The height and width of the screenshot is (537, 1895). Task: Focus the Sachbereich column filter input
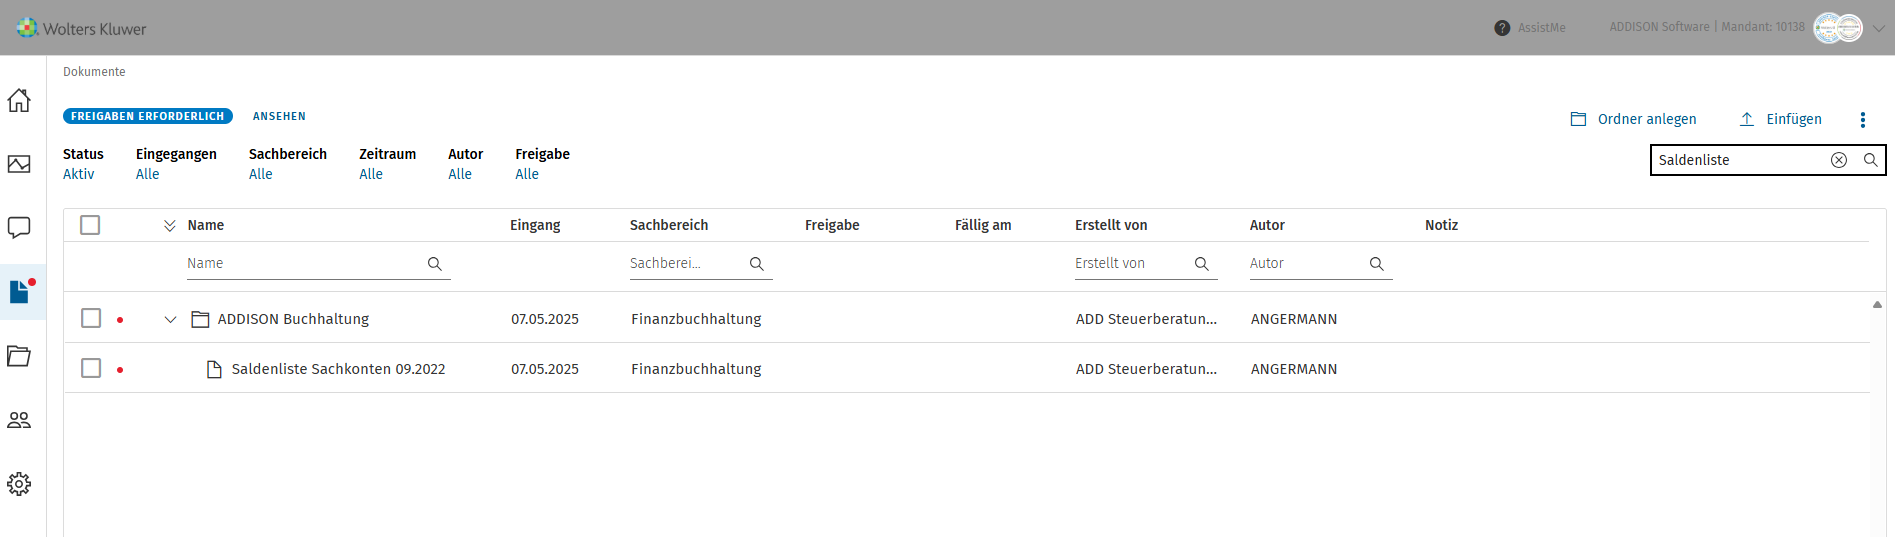tap(688, 264)
